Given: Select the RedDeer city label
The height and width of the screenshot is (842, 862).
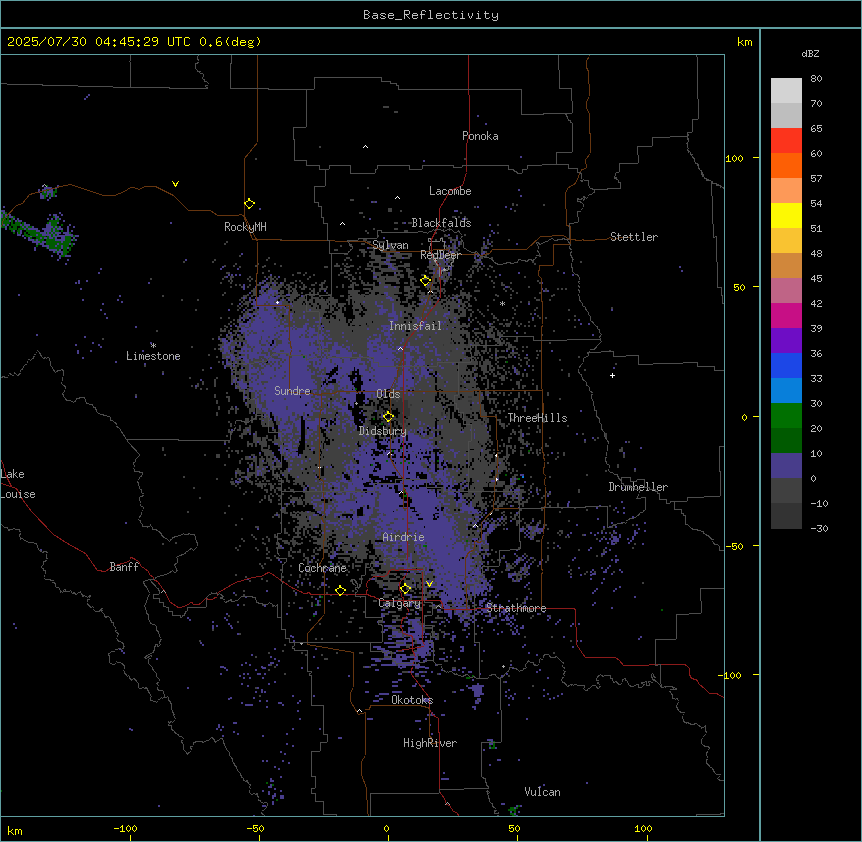Looking at the screenshot, I should click(441, 255).
